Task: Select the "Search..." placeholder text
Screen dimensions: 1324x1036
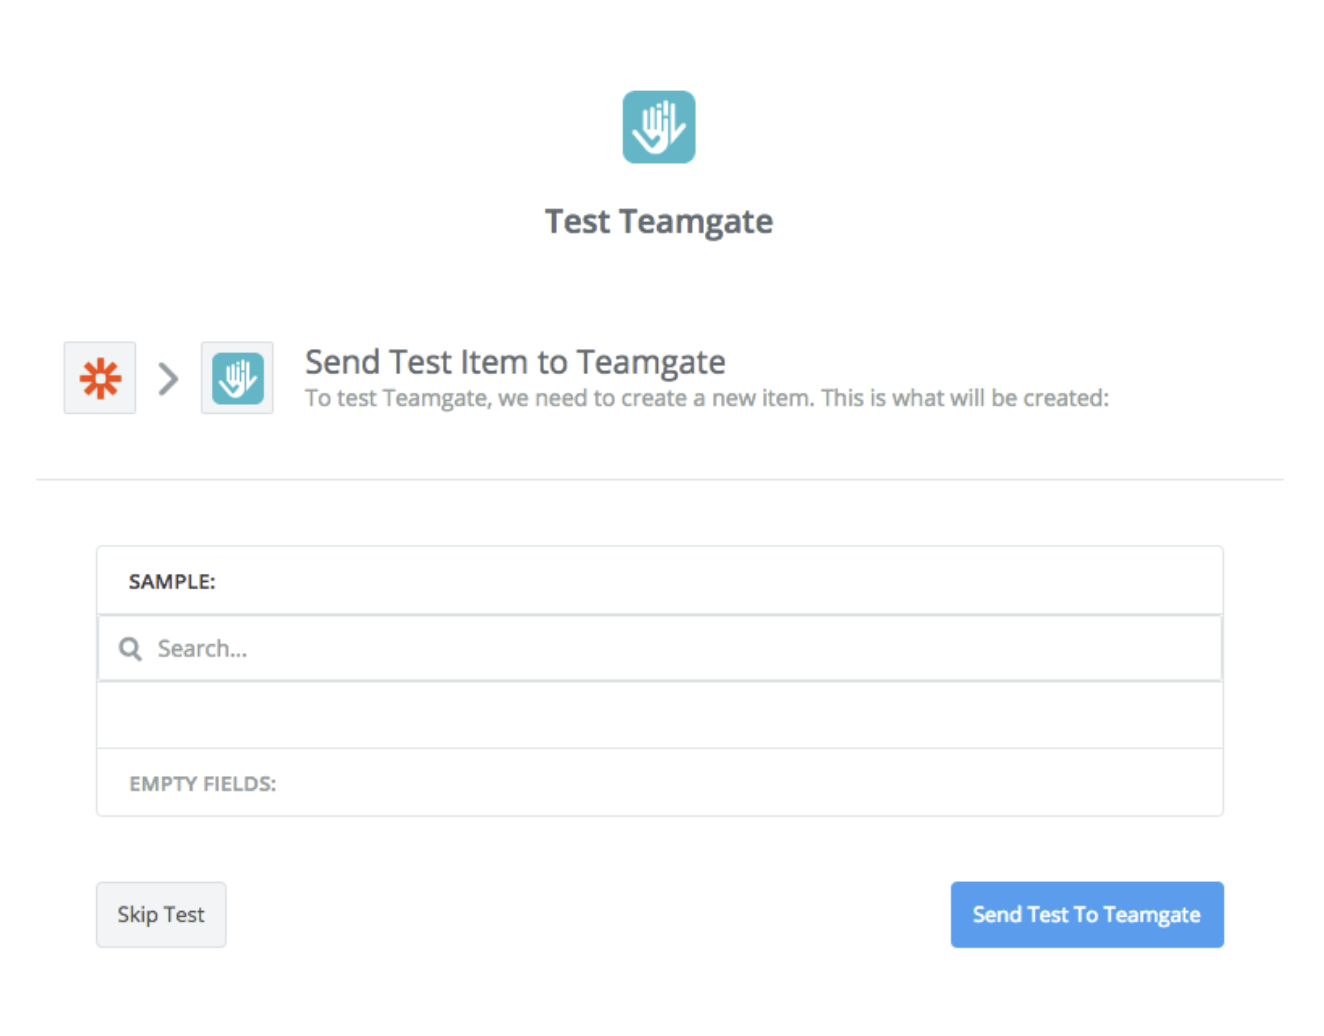Action: 202,649
